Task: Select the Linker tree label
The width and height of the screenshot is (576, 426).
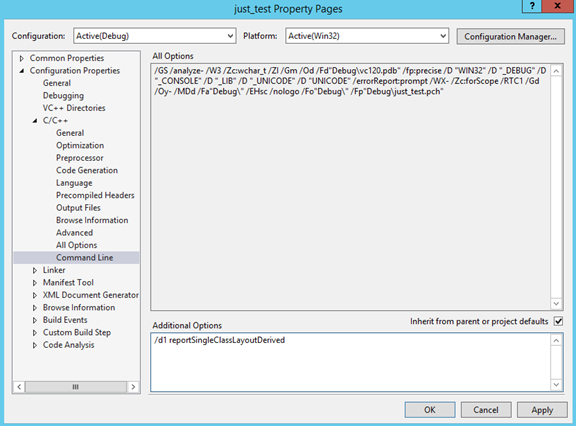Action: (x=54, y=270)
